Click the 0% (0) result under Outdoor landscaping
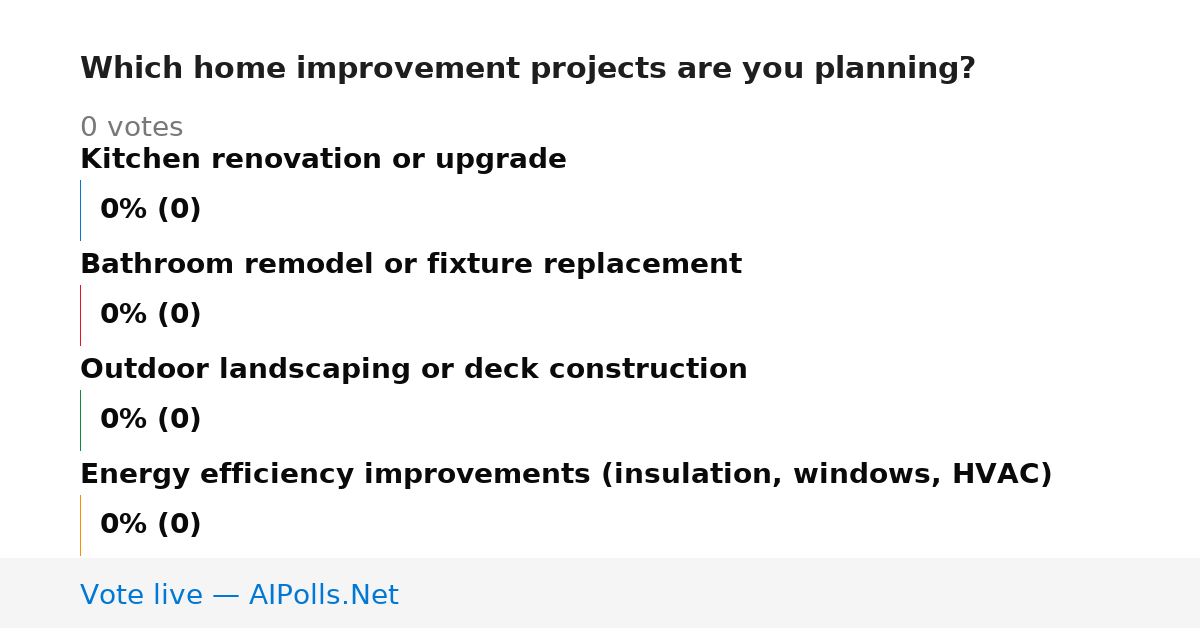Image resolution: width=1200 pixels, height=628 pixels. (x=151, y=420)
